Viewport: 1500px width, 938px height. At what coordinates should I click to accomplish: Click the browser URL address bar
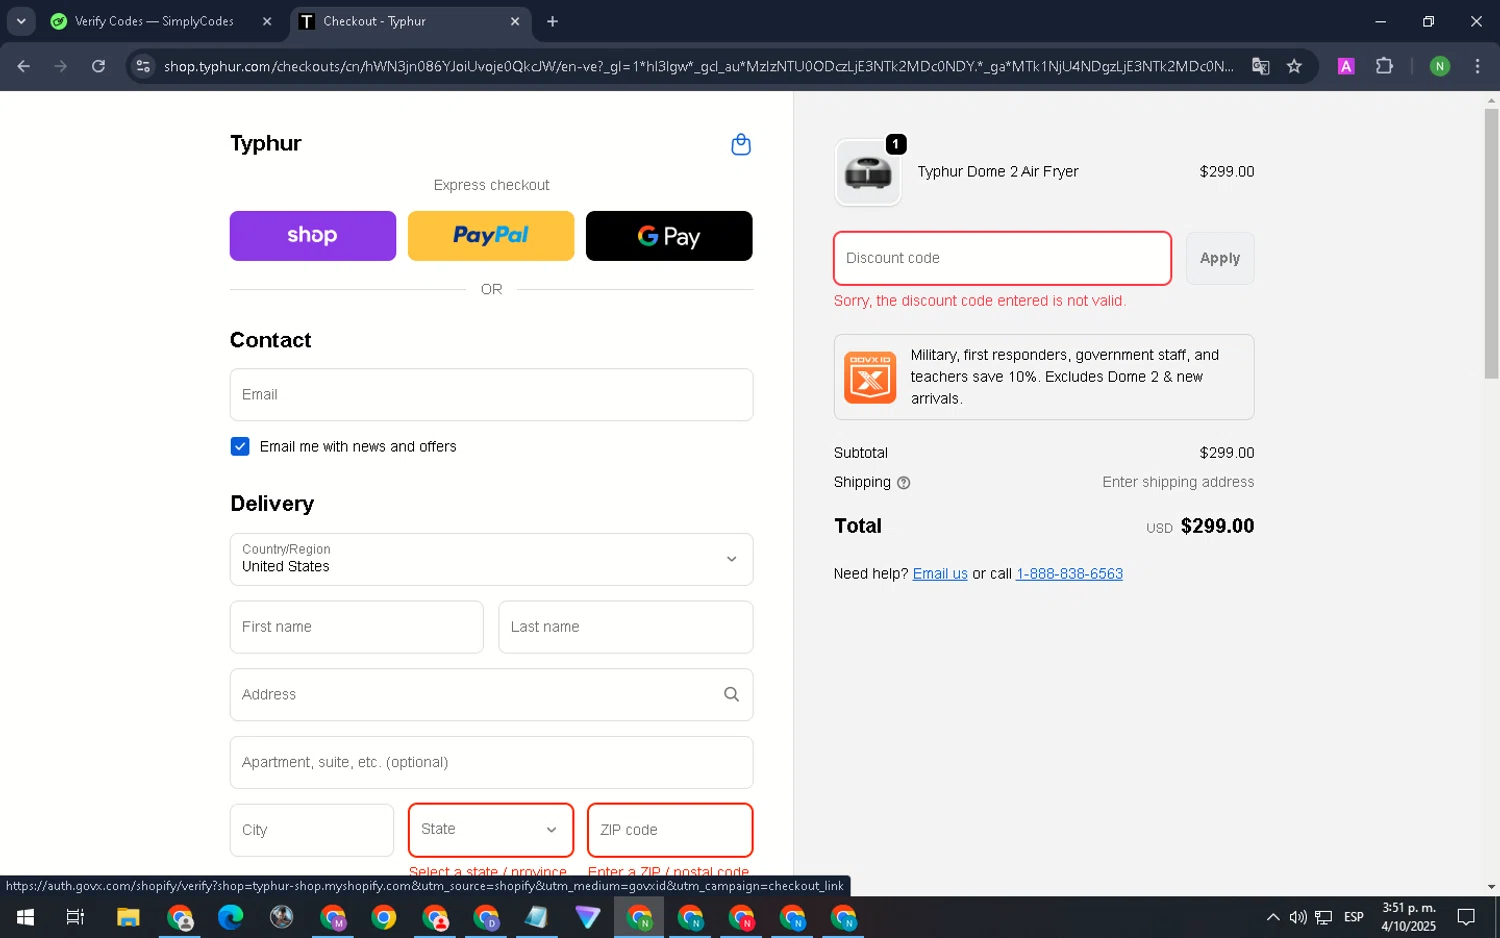698,66
